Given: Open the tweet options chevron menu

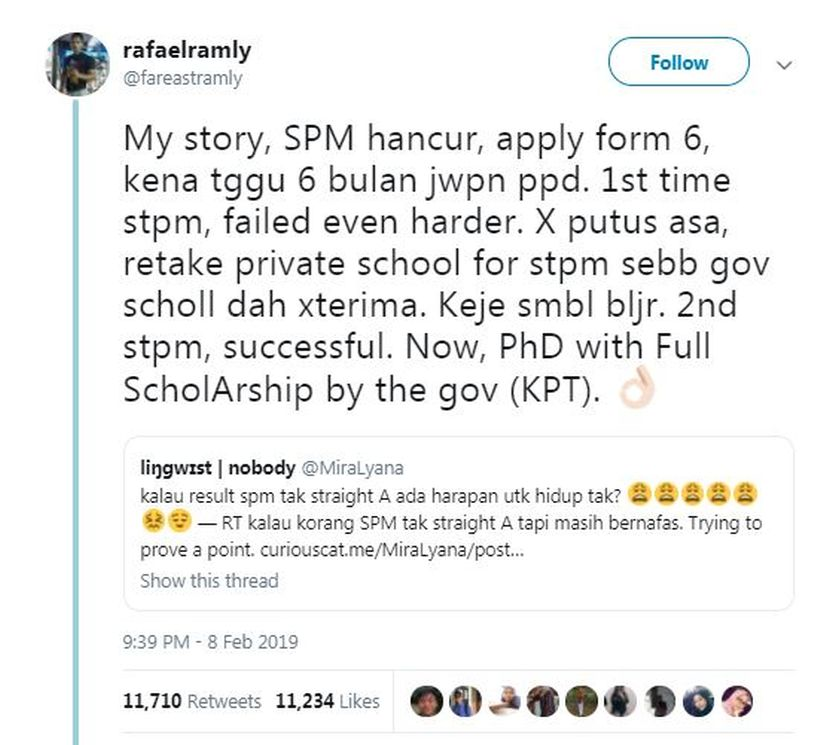Looking at the screenshot, I should [x=785, y=64].
